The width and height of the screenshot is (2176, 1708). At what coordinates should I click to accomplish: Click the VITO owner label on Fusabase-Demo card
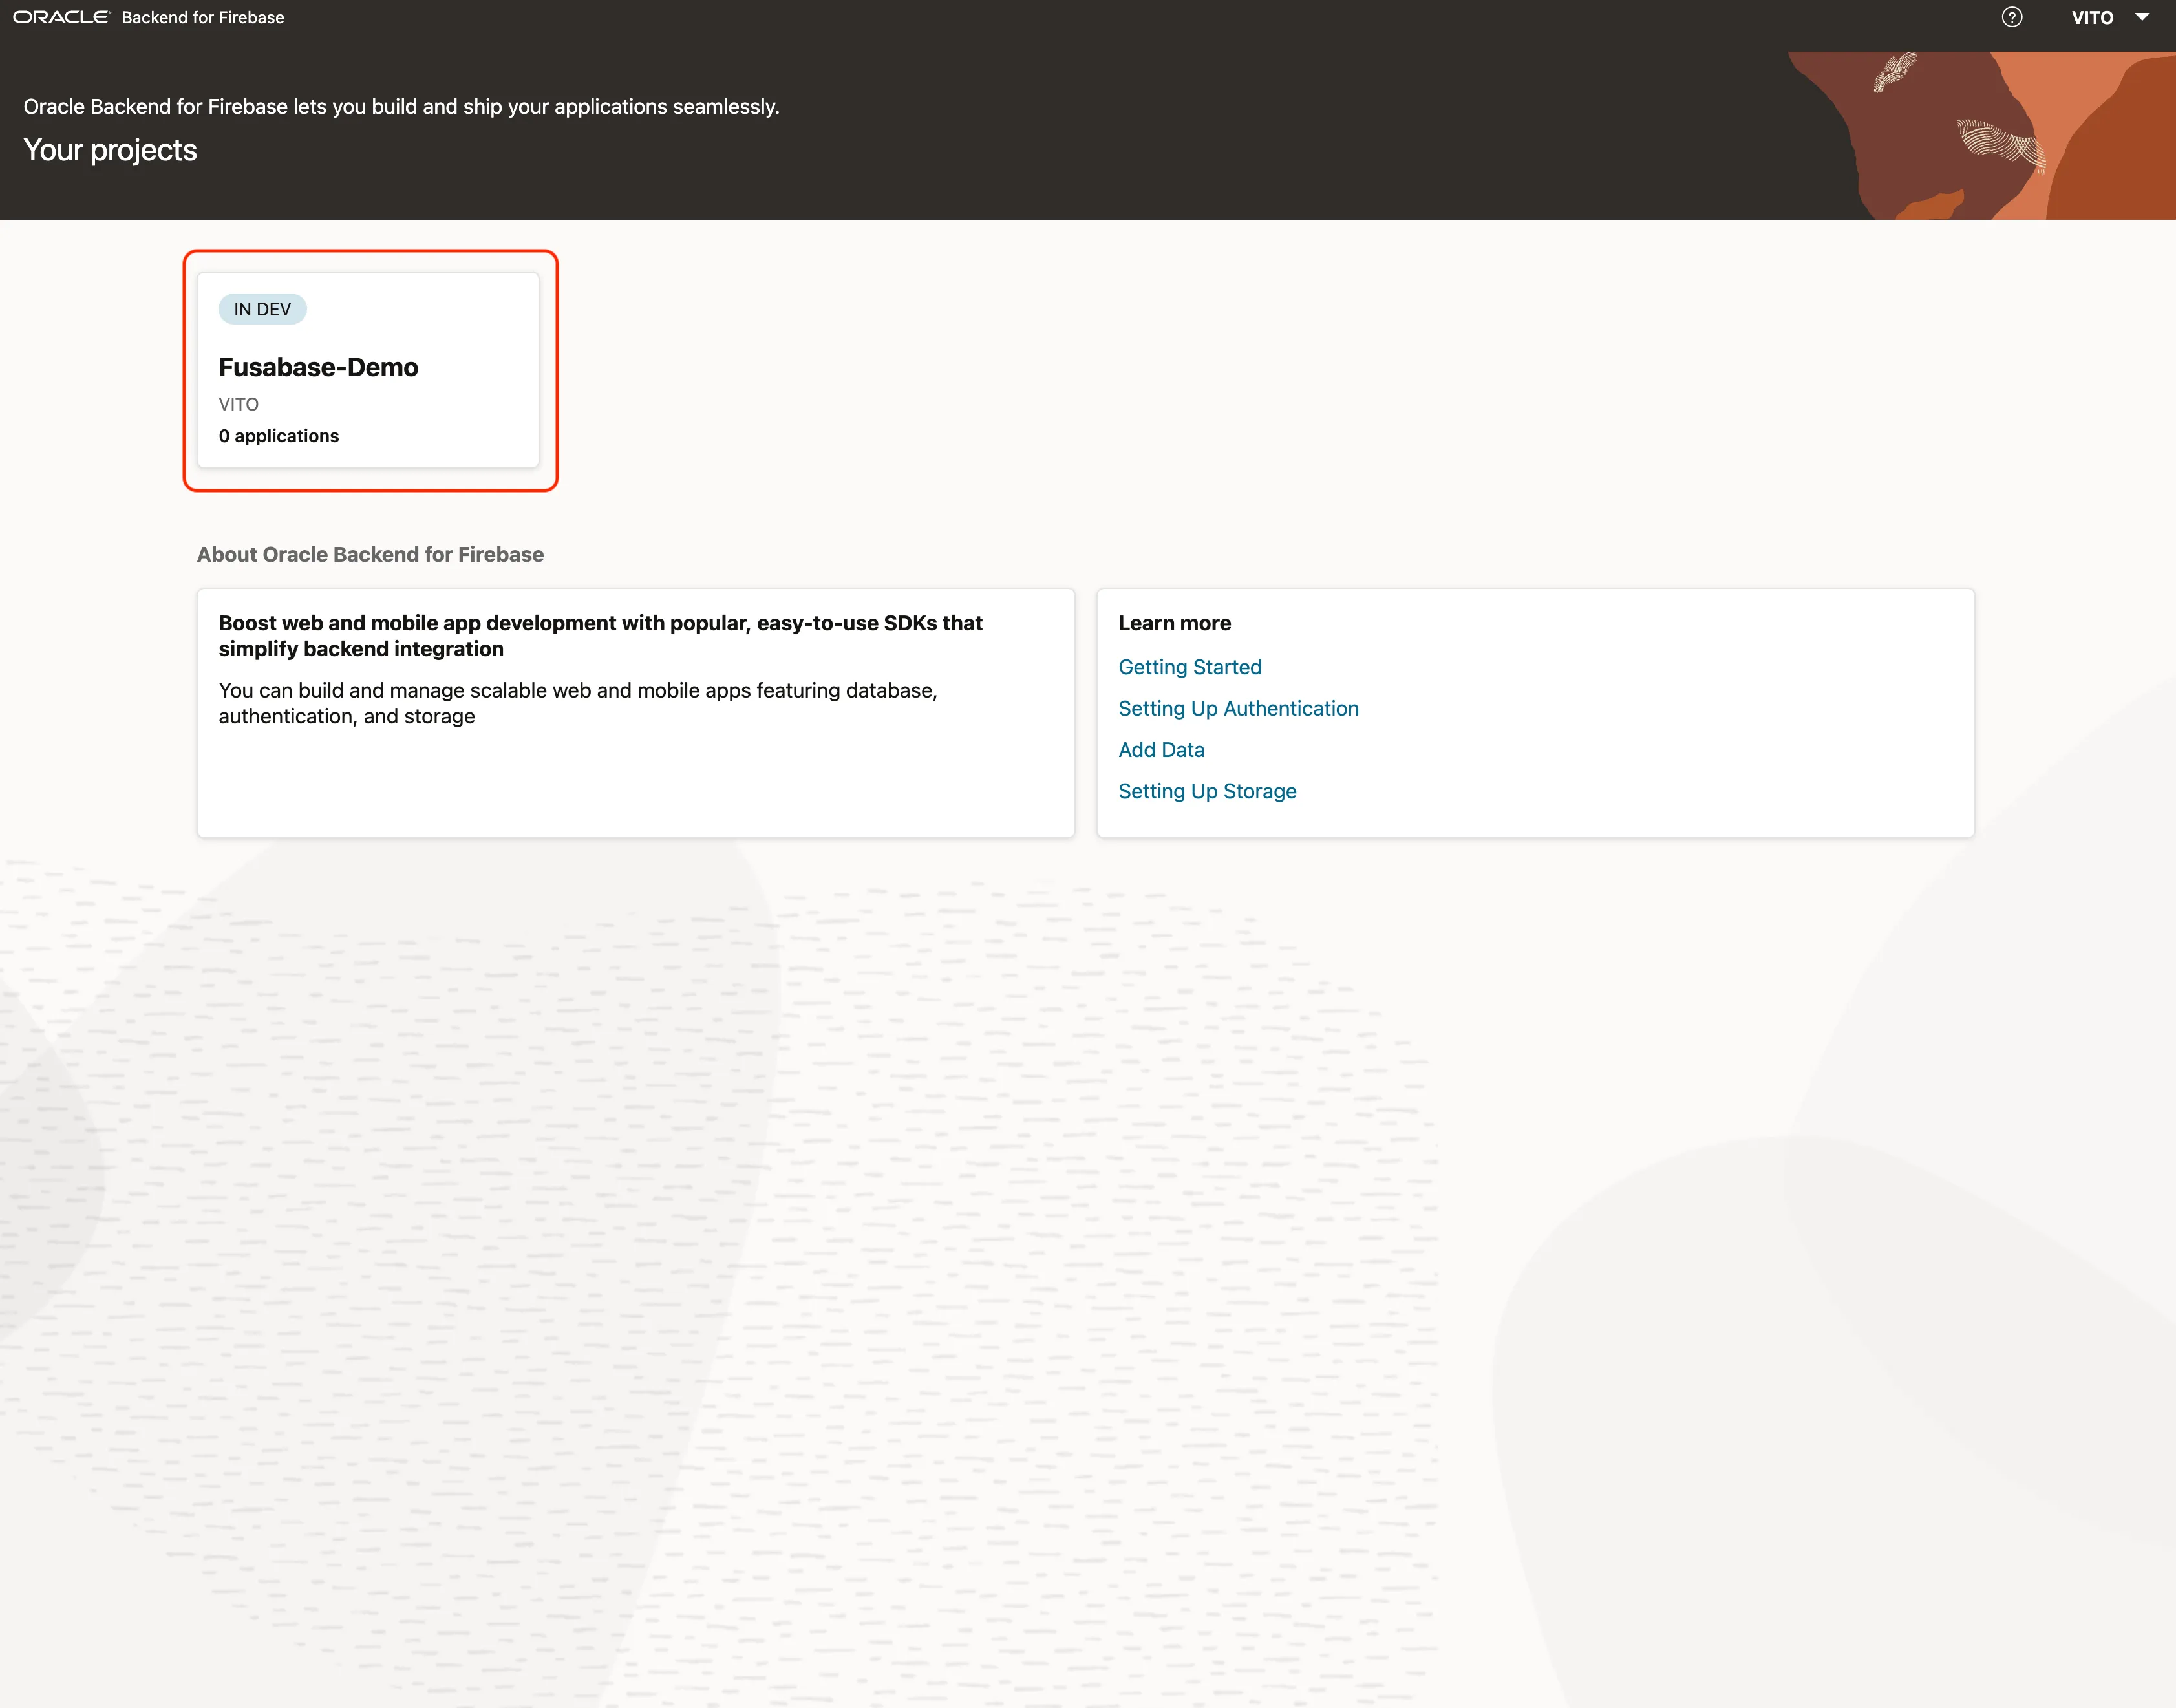click(239, 404)
